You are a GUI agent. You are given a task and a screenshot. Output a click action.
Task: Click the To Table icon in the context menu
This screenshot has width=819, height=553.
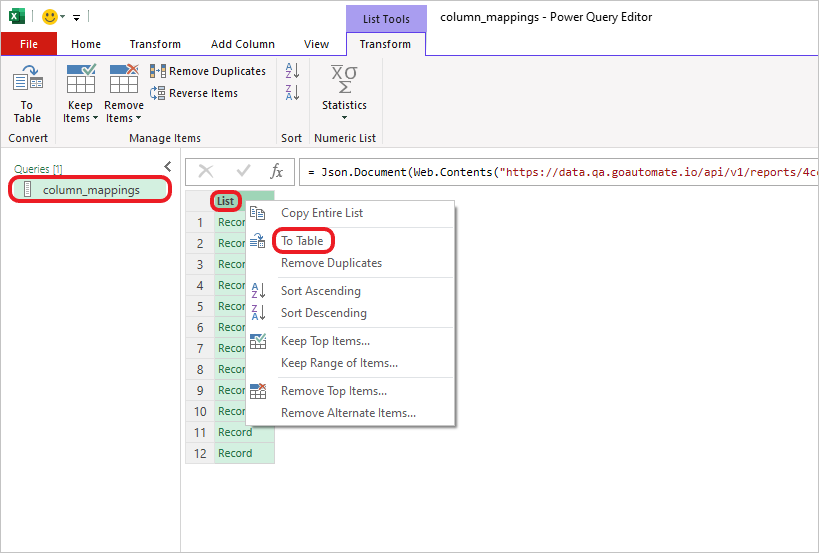[x=258, y=240]
